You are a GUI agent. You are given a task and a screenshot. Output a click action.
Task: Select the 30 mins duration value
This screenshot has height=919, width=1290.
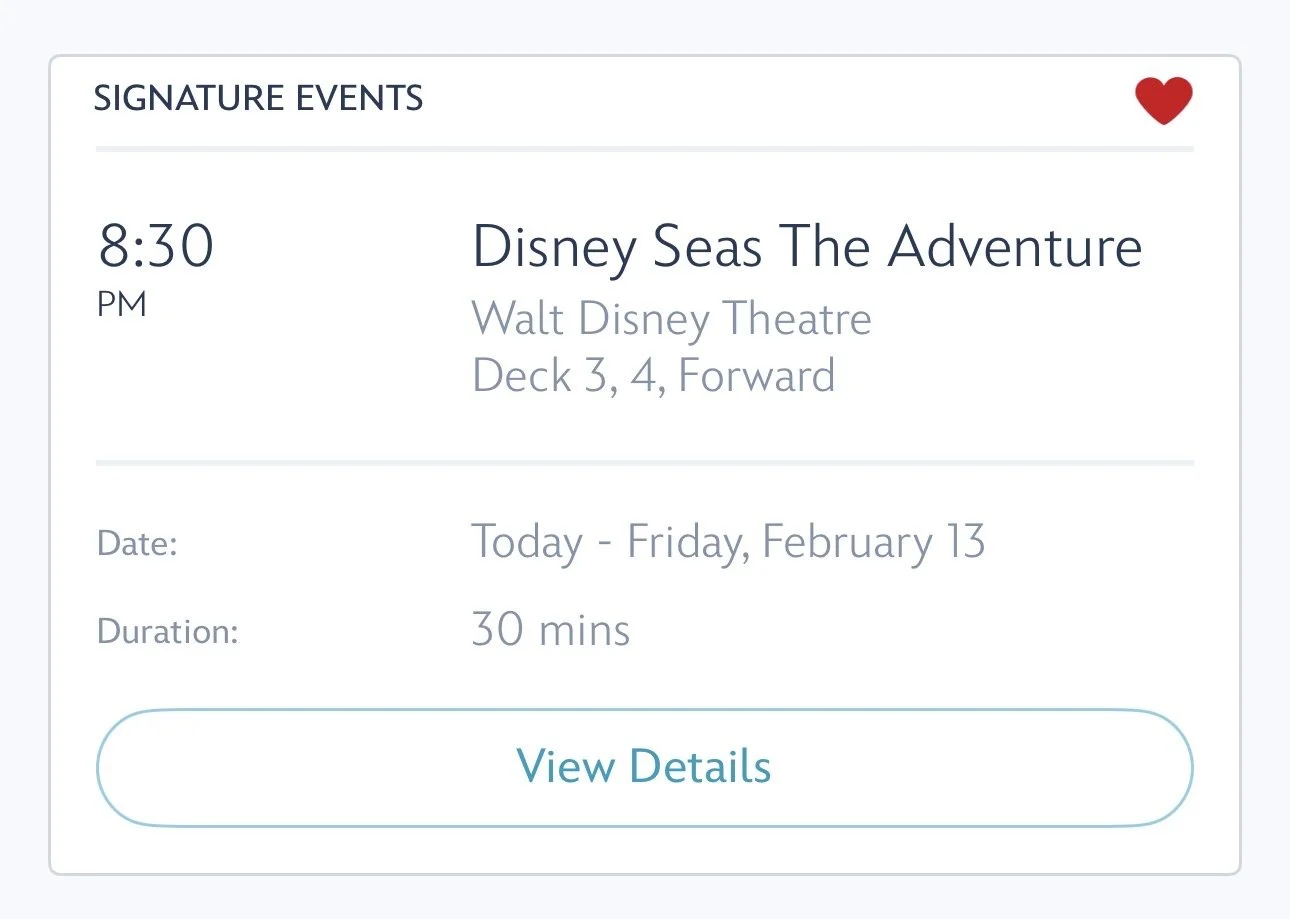pyautogui.click(x=550, y=630)
